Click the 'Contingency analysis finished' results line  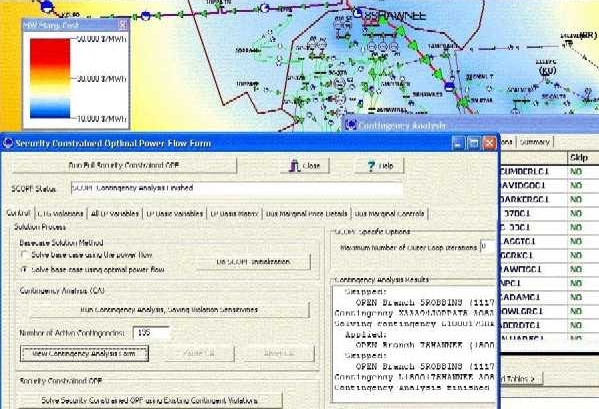[412, 388]
